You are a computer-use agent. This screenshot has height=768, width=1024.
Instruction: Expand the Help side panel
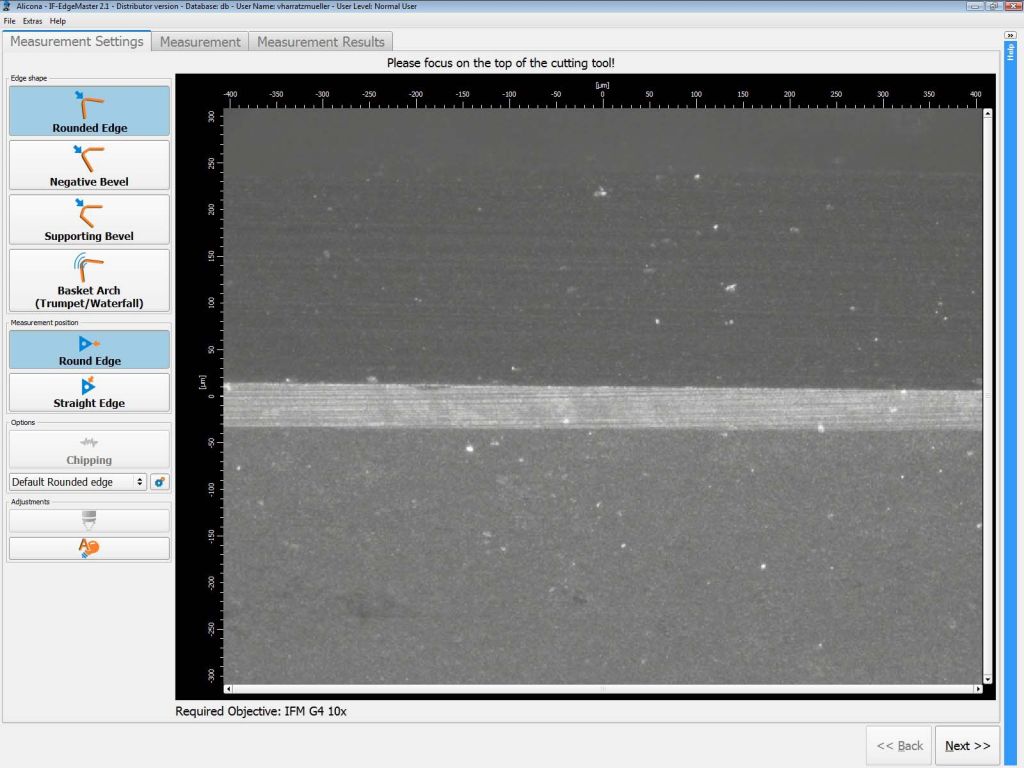1010,35
